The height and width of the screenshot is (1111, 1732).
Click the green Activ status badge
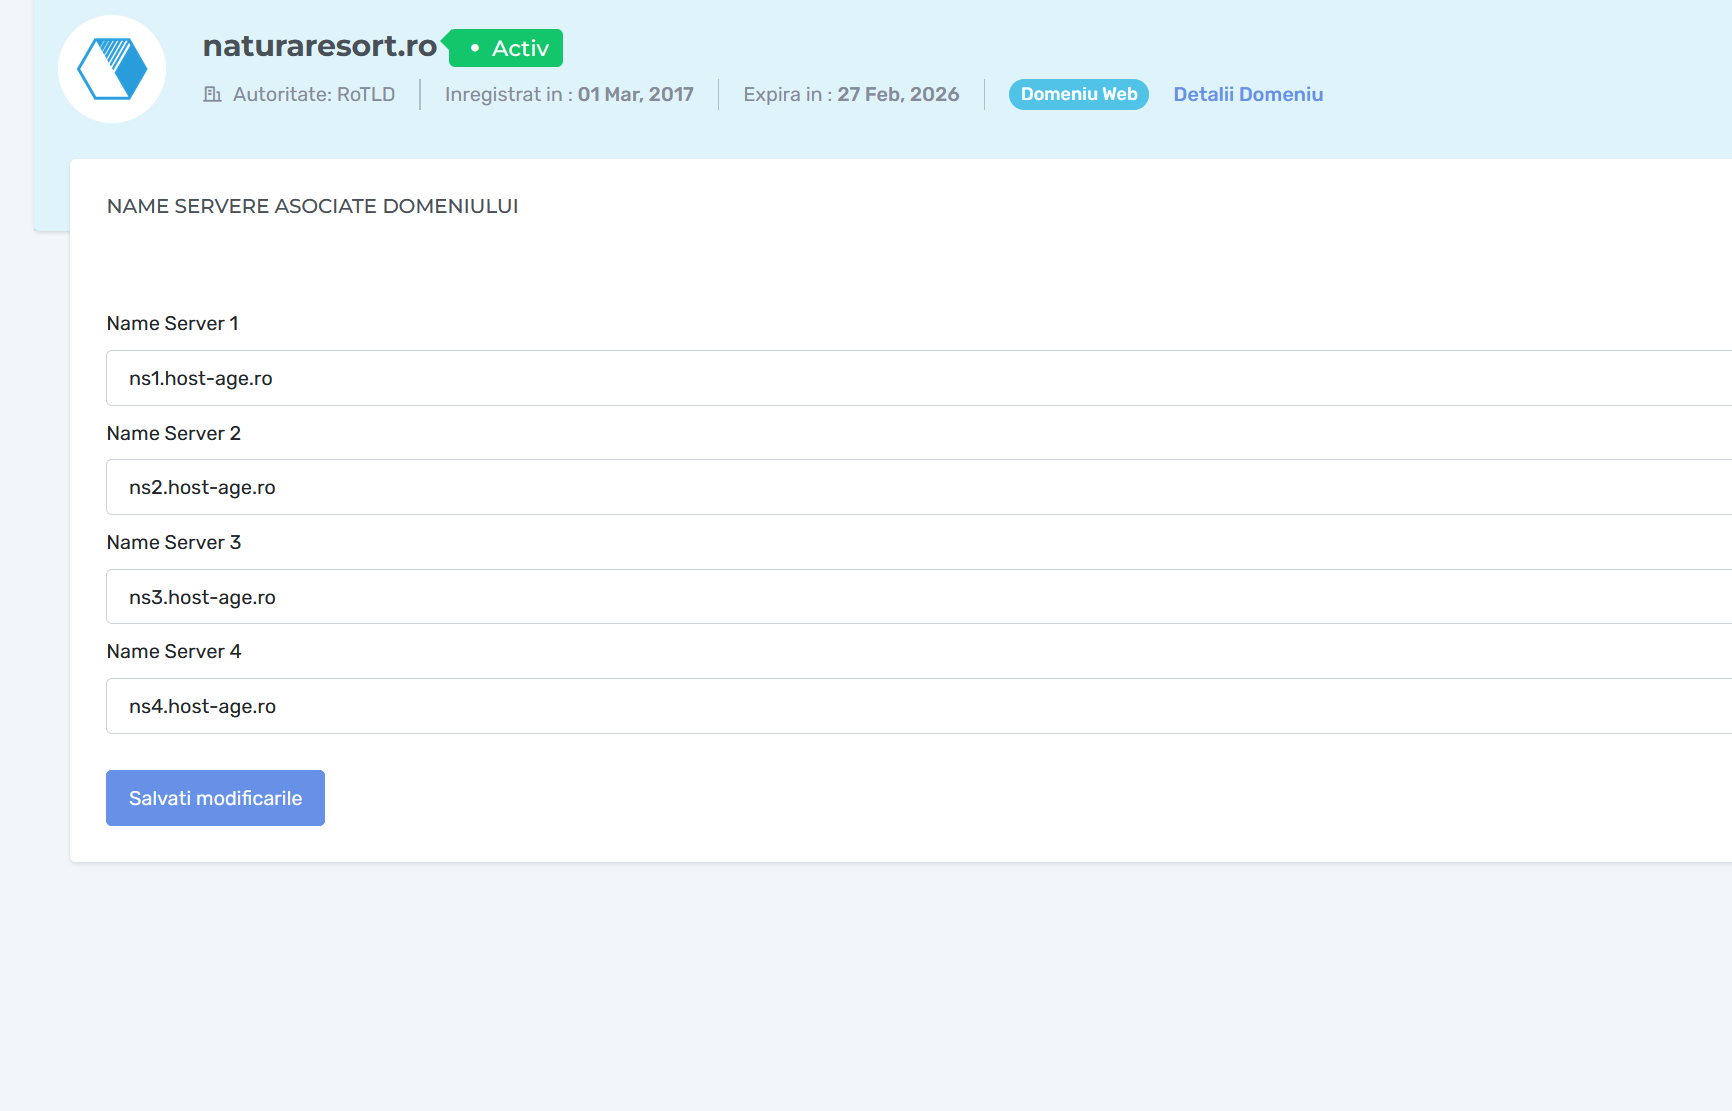coord(507,48)
